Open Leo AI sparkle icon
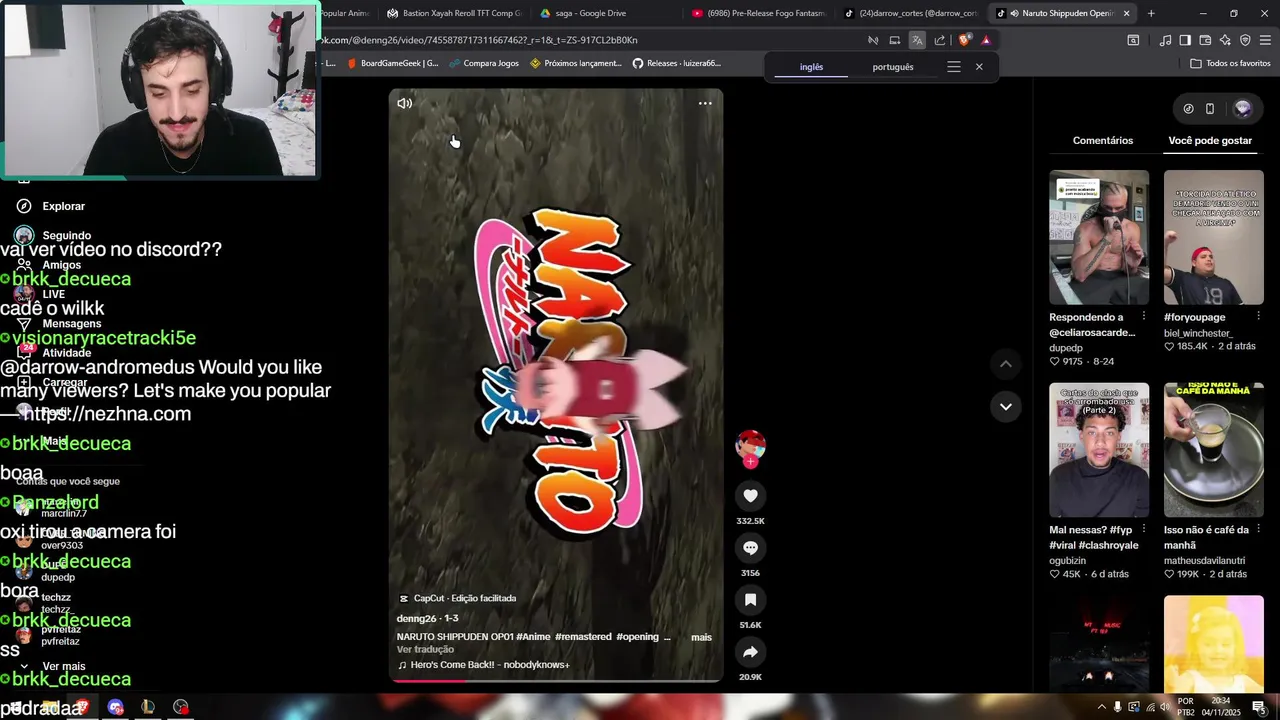Screen dimensions: 1280x720 tap(1225, 40)
